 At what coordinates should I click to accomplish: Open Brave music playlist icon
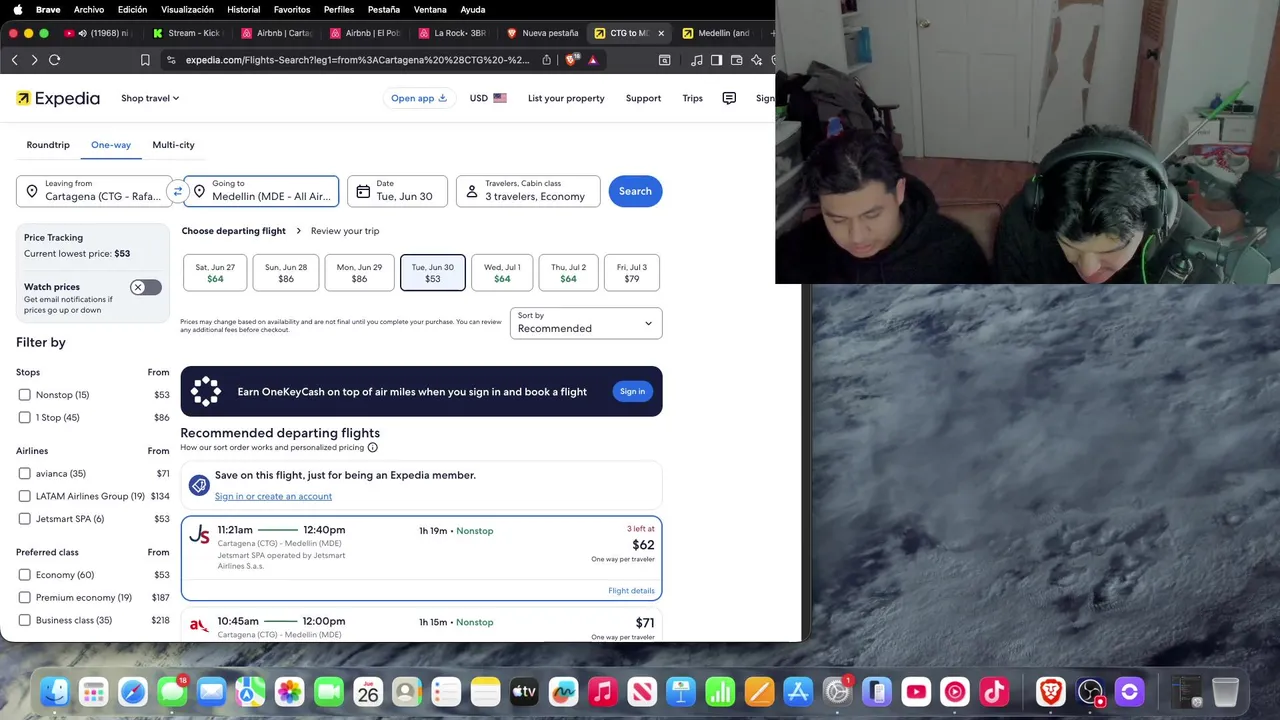pos(697,60)
